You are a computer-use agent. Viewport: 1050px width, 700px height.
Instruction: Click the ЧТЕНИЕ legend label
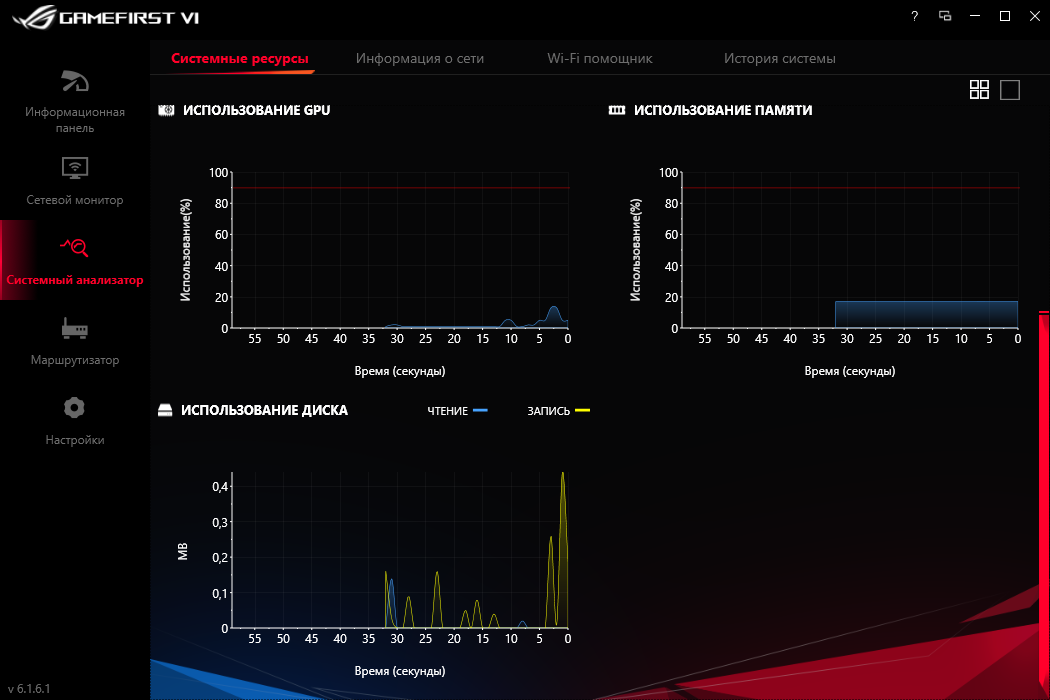click(447, 411)
